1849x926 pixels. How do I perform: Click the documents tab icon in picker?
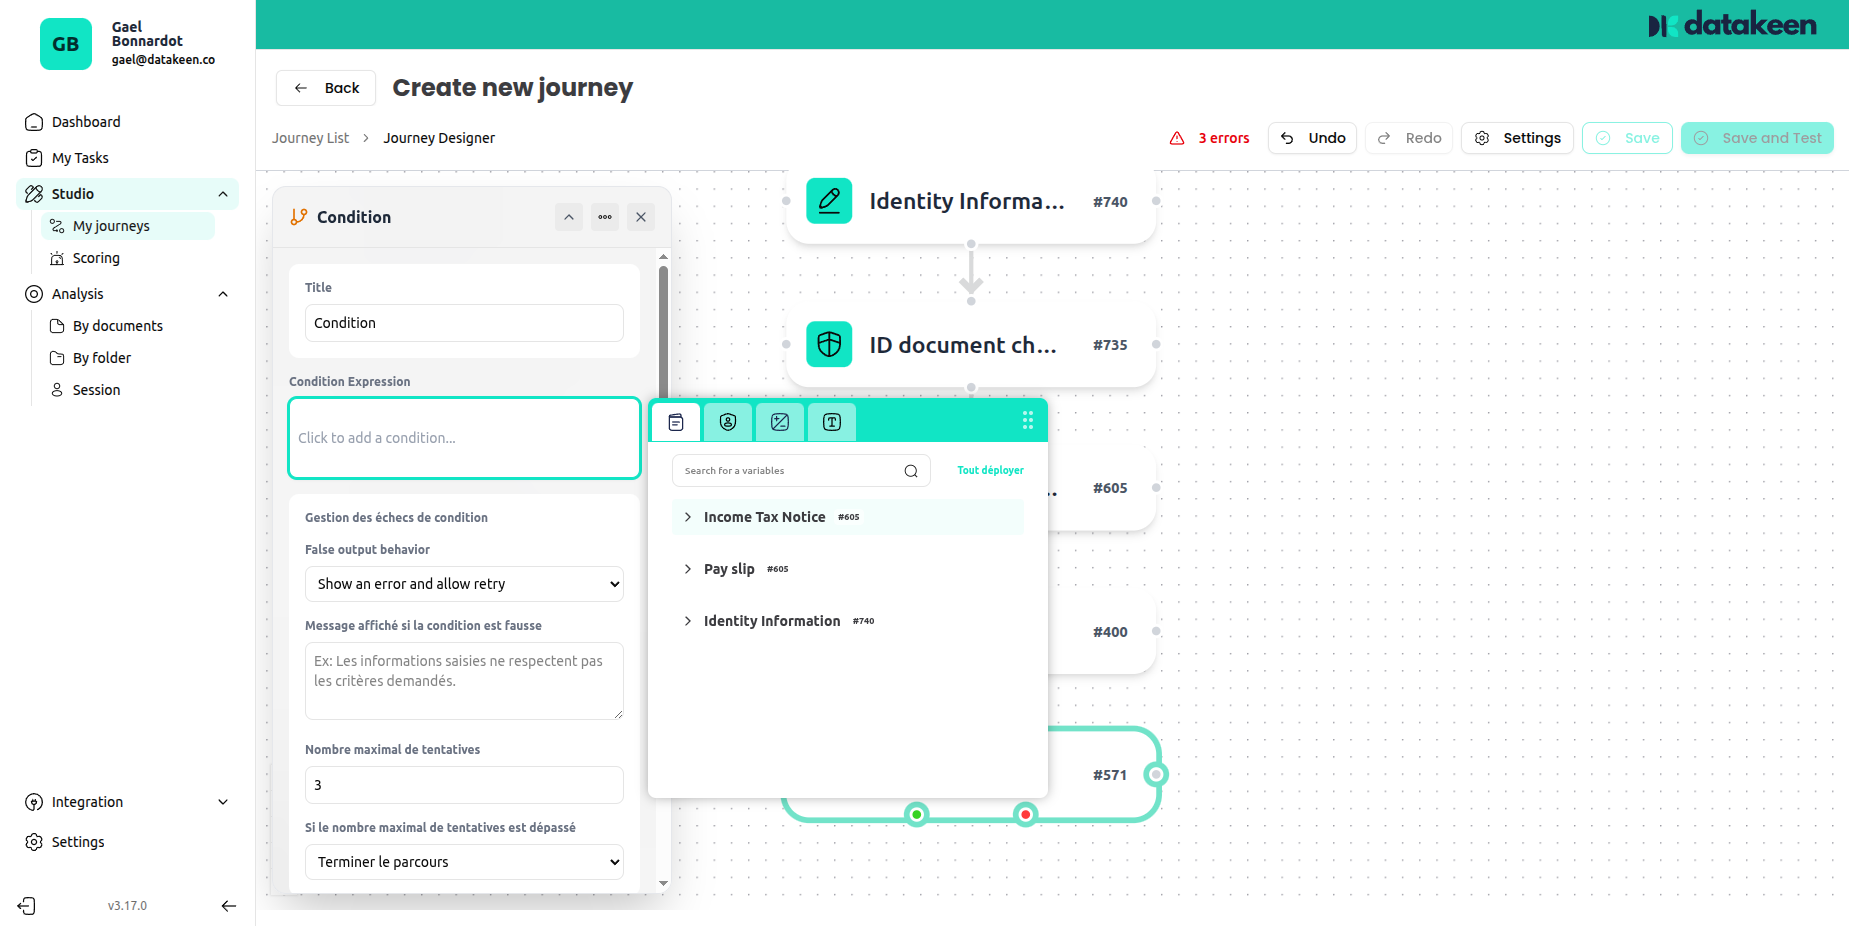[676, 422]
